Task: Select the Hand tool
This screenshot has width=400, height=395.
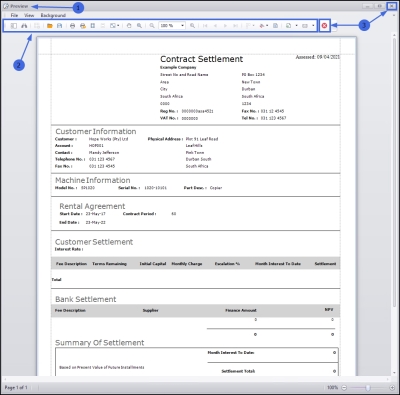Action: pos(129,26)
